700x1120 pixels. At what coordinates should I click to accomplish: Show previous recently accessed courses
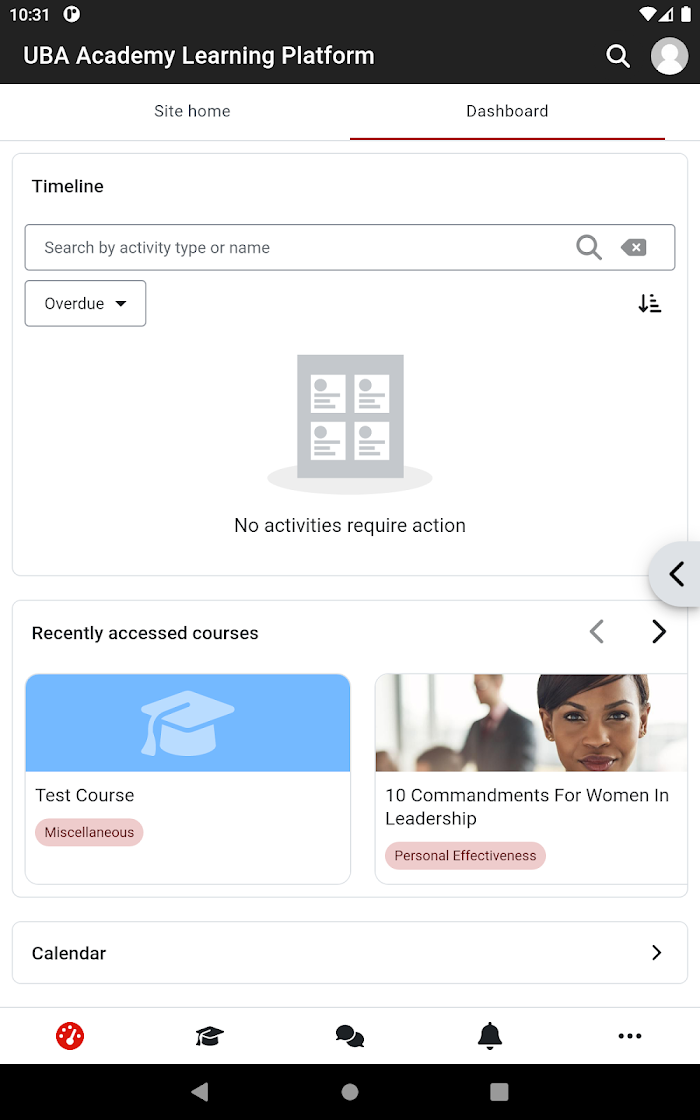point(597,632)
